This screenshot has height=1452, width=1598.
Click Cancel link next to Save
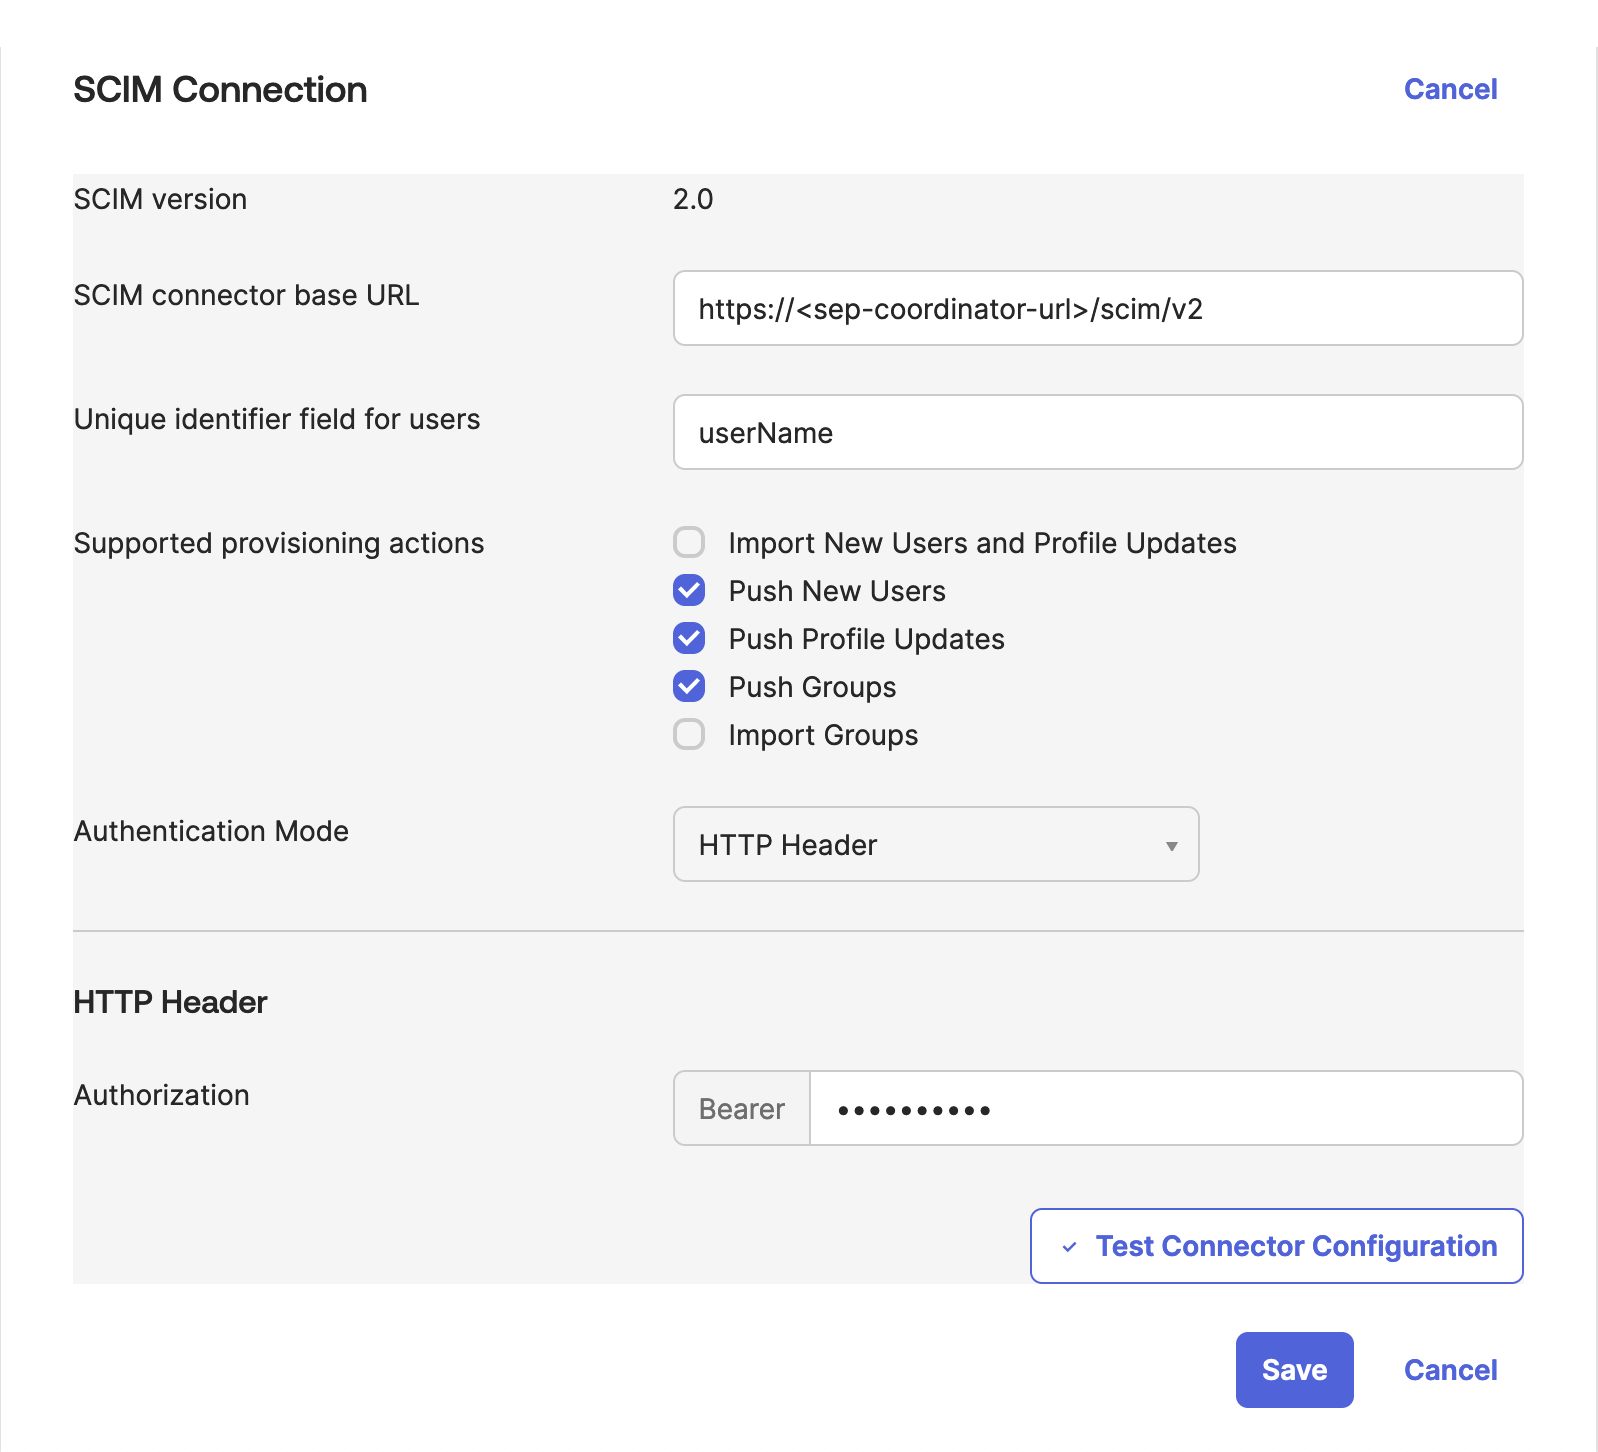1450,1370
